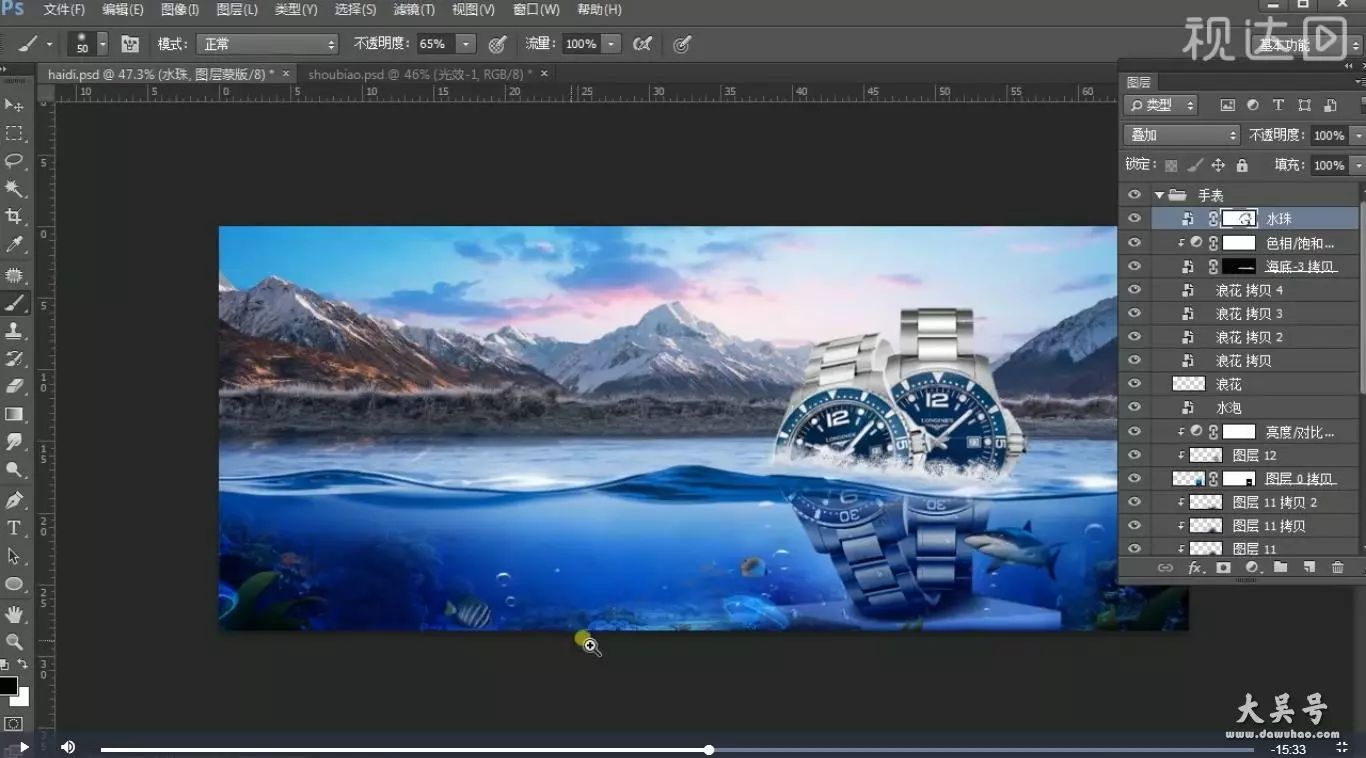Toggle lock all in layers panel
The image size is (1366, 758).
click(1242, 165)
